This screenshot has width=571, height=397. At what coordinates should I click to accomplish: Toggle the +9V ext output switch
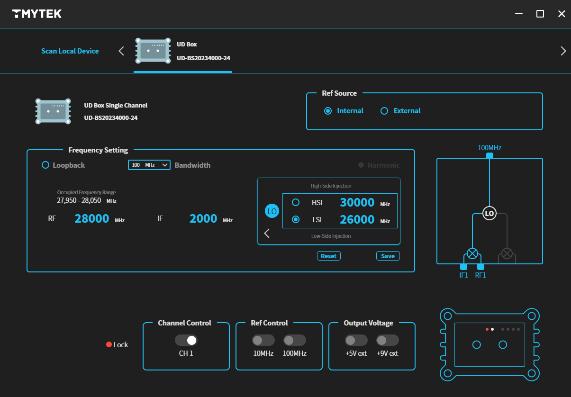(x=387, y=340)
